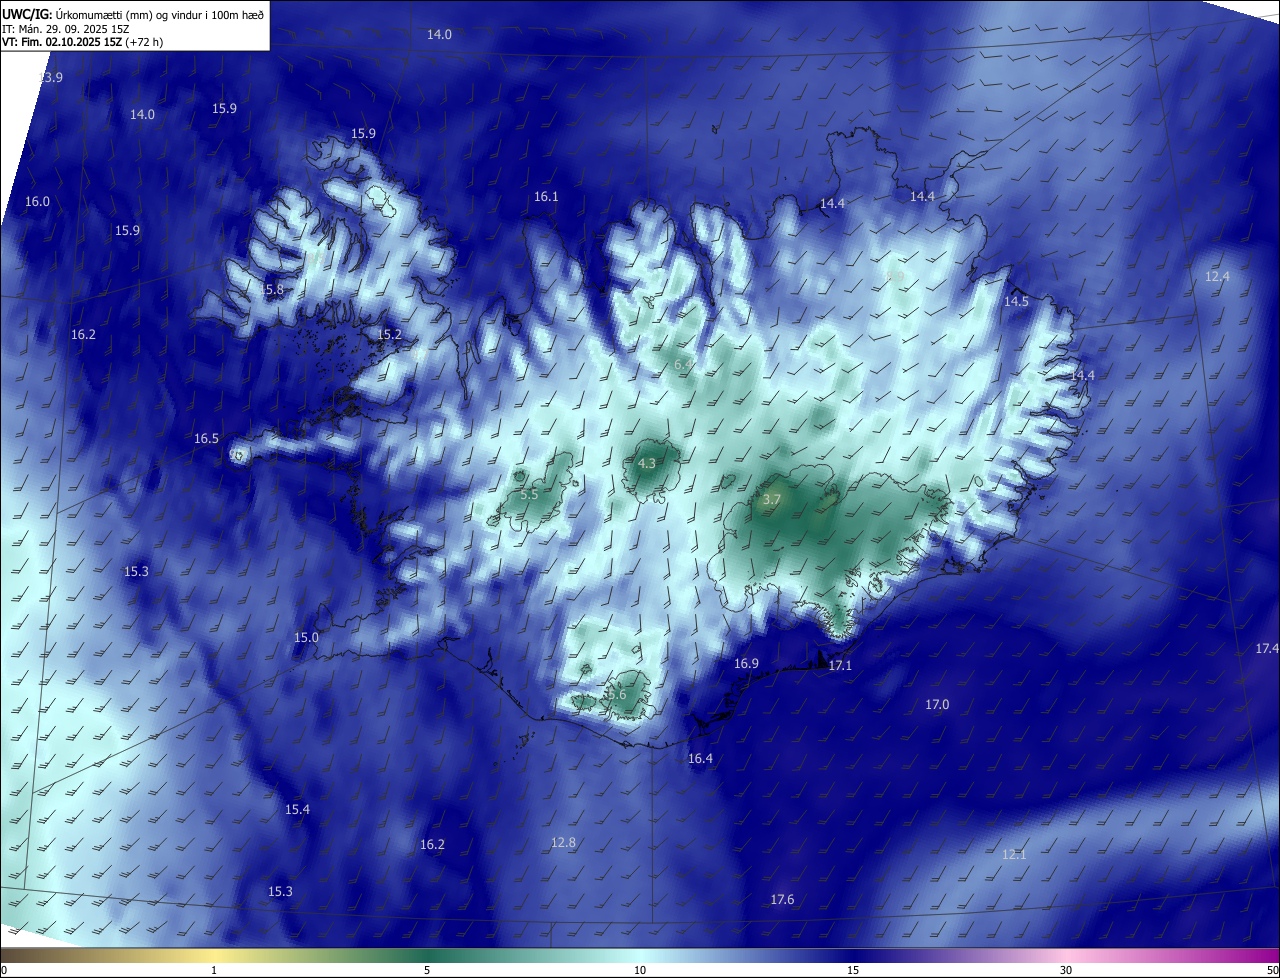This screenshot has width=1280, height=978.
Task: Click the "IT: Mán. 29. 09. 2025 15Z" line
Action: [x=65, y=28]
